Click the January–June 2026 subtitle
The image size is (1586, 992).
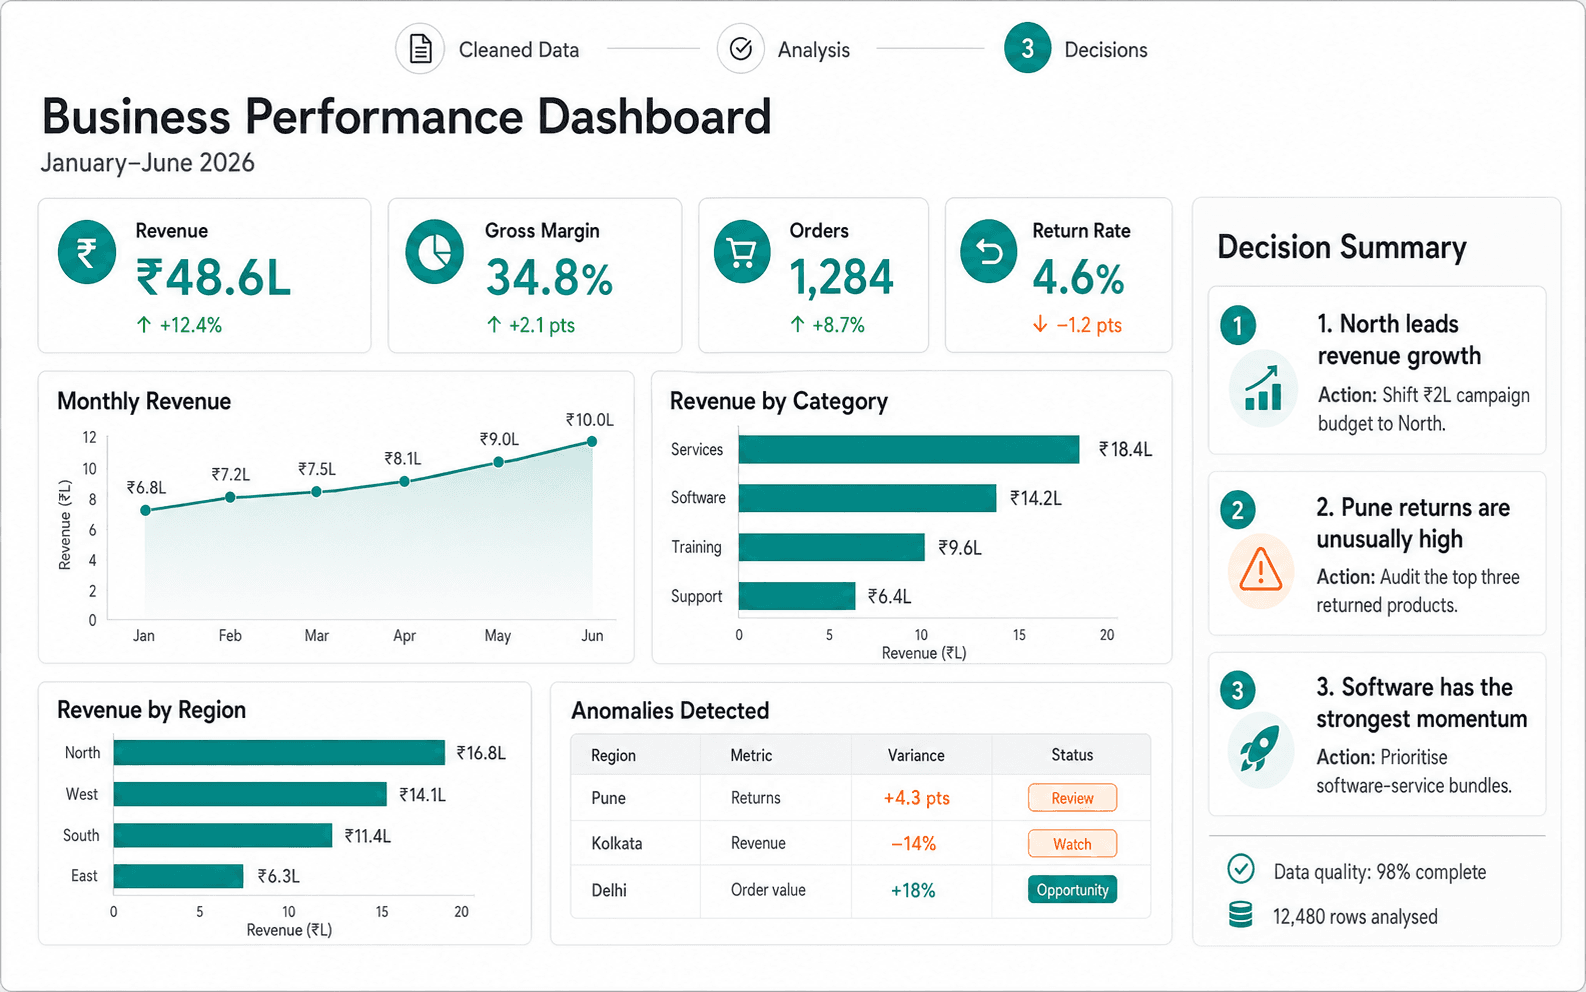(x=147, y=163)
